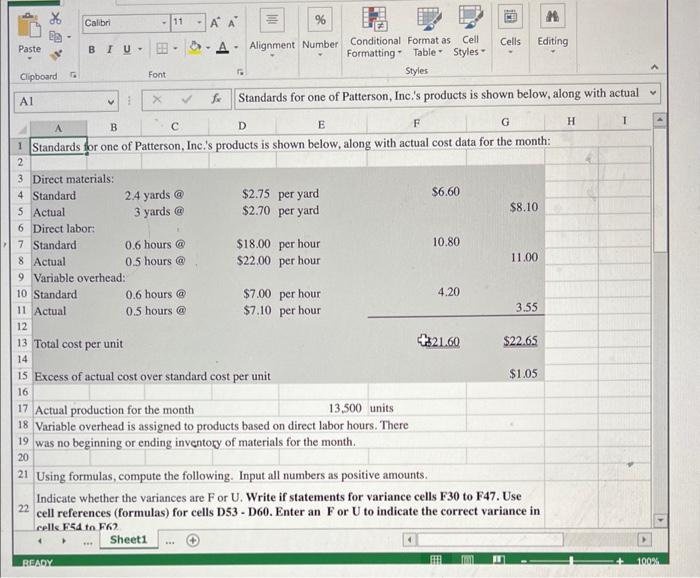Click the Borders icon
700x578 pixels.
pyautogui.click(x=162, y=48)
